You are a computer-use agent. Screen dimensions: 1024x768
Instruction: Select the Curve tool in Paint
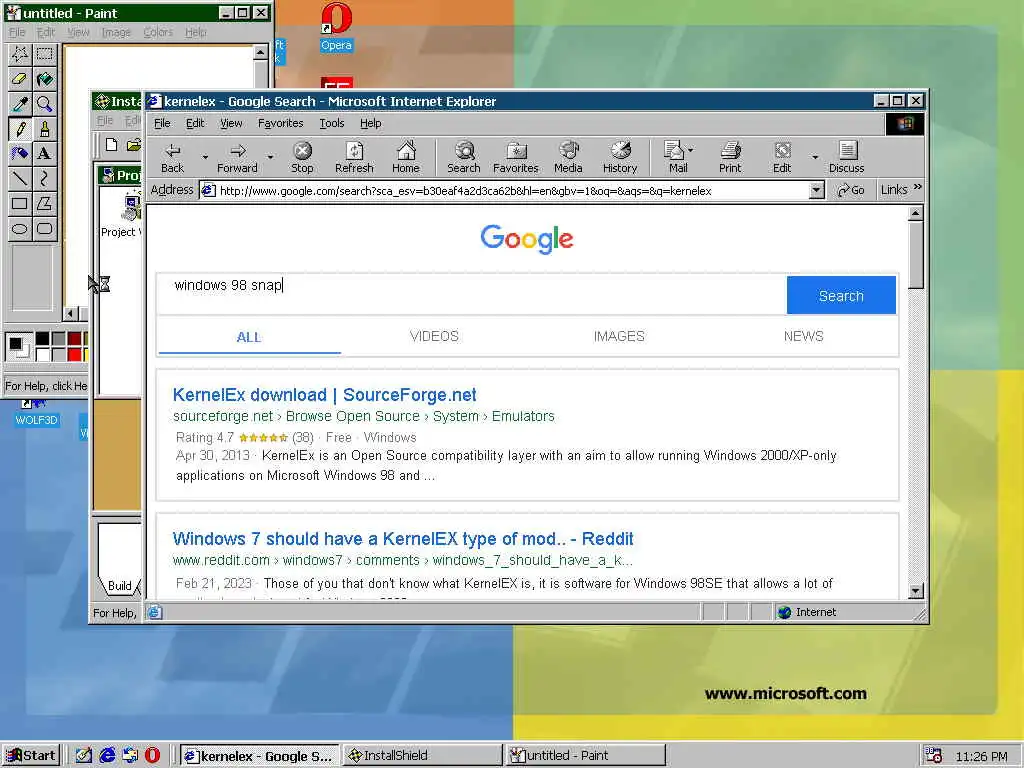point(44,178)
